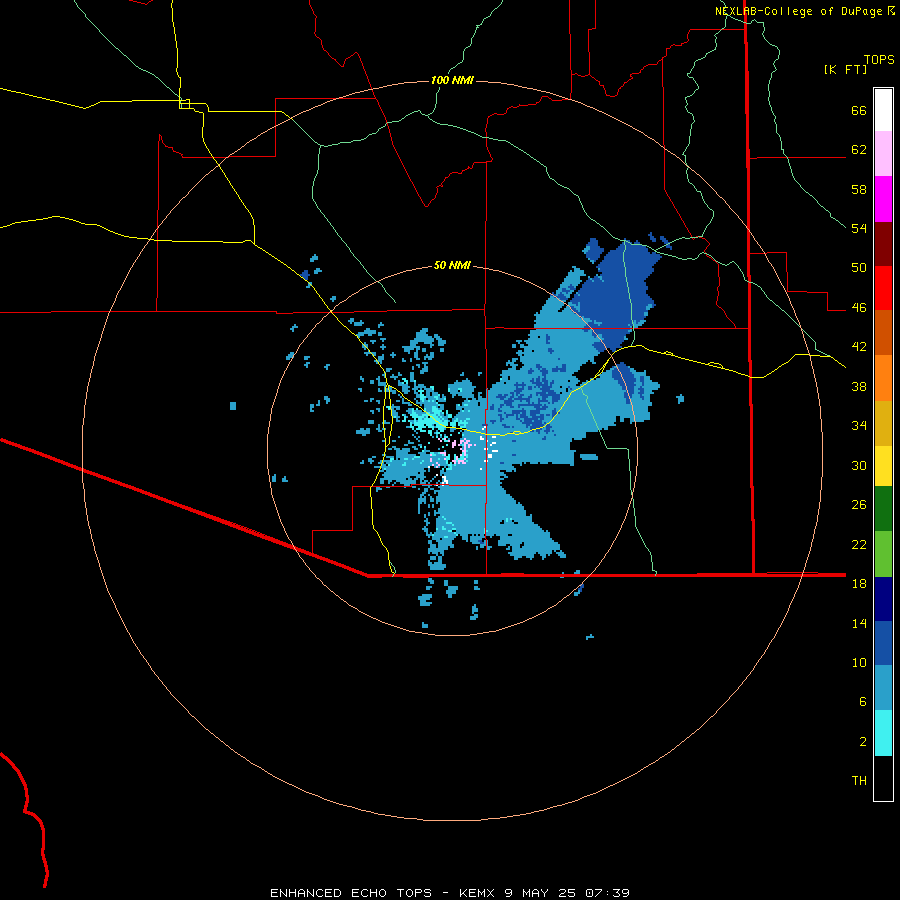Image resolution: width=900 pixels, height=900 pixels.
Task: Click the legend value 2
Action: pos(863,742)
